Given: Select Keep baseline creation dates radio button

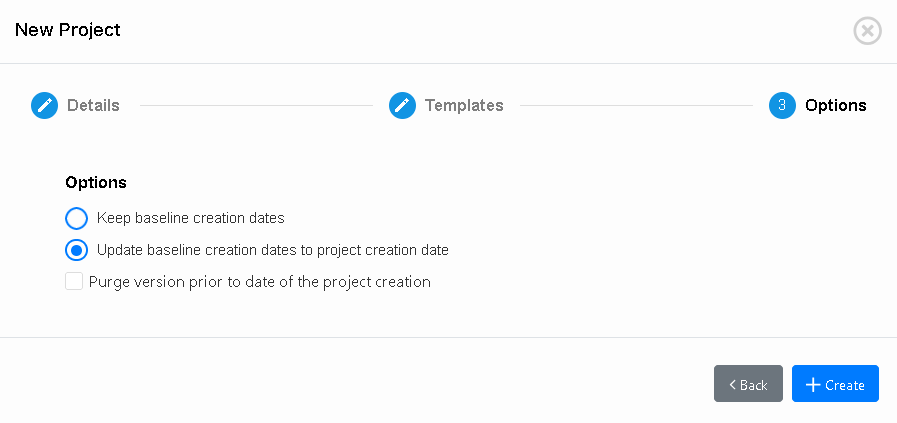Looking at the screenshot, I should [x=77, y=218].
